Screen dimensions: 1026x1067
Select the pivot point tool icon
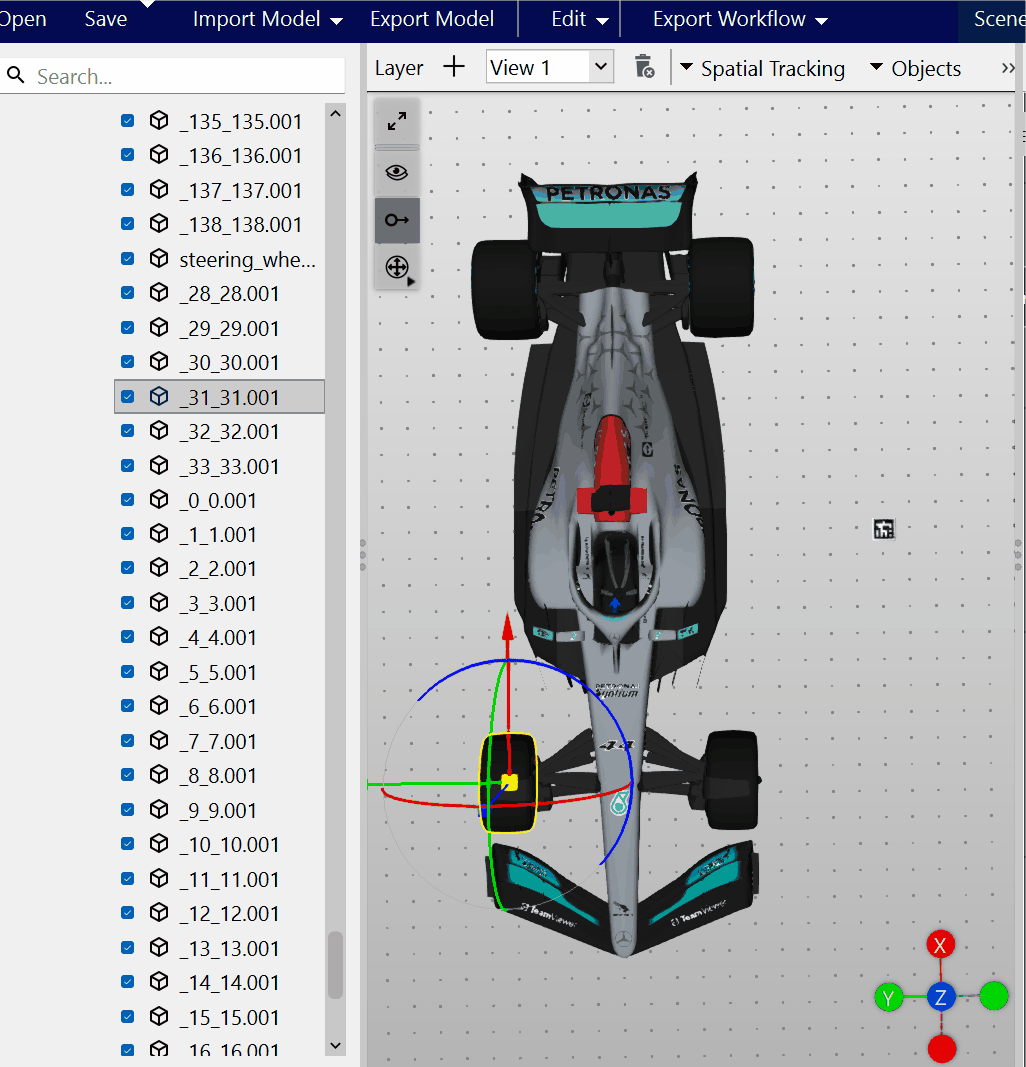pos(397,220)
